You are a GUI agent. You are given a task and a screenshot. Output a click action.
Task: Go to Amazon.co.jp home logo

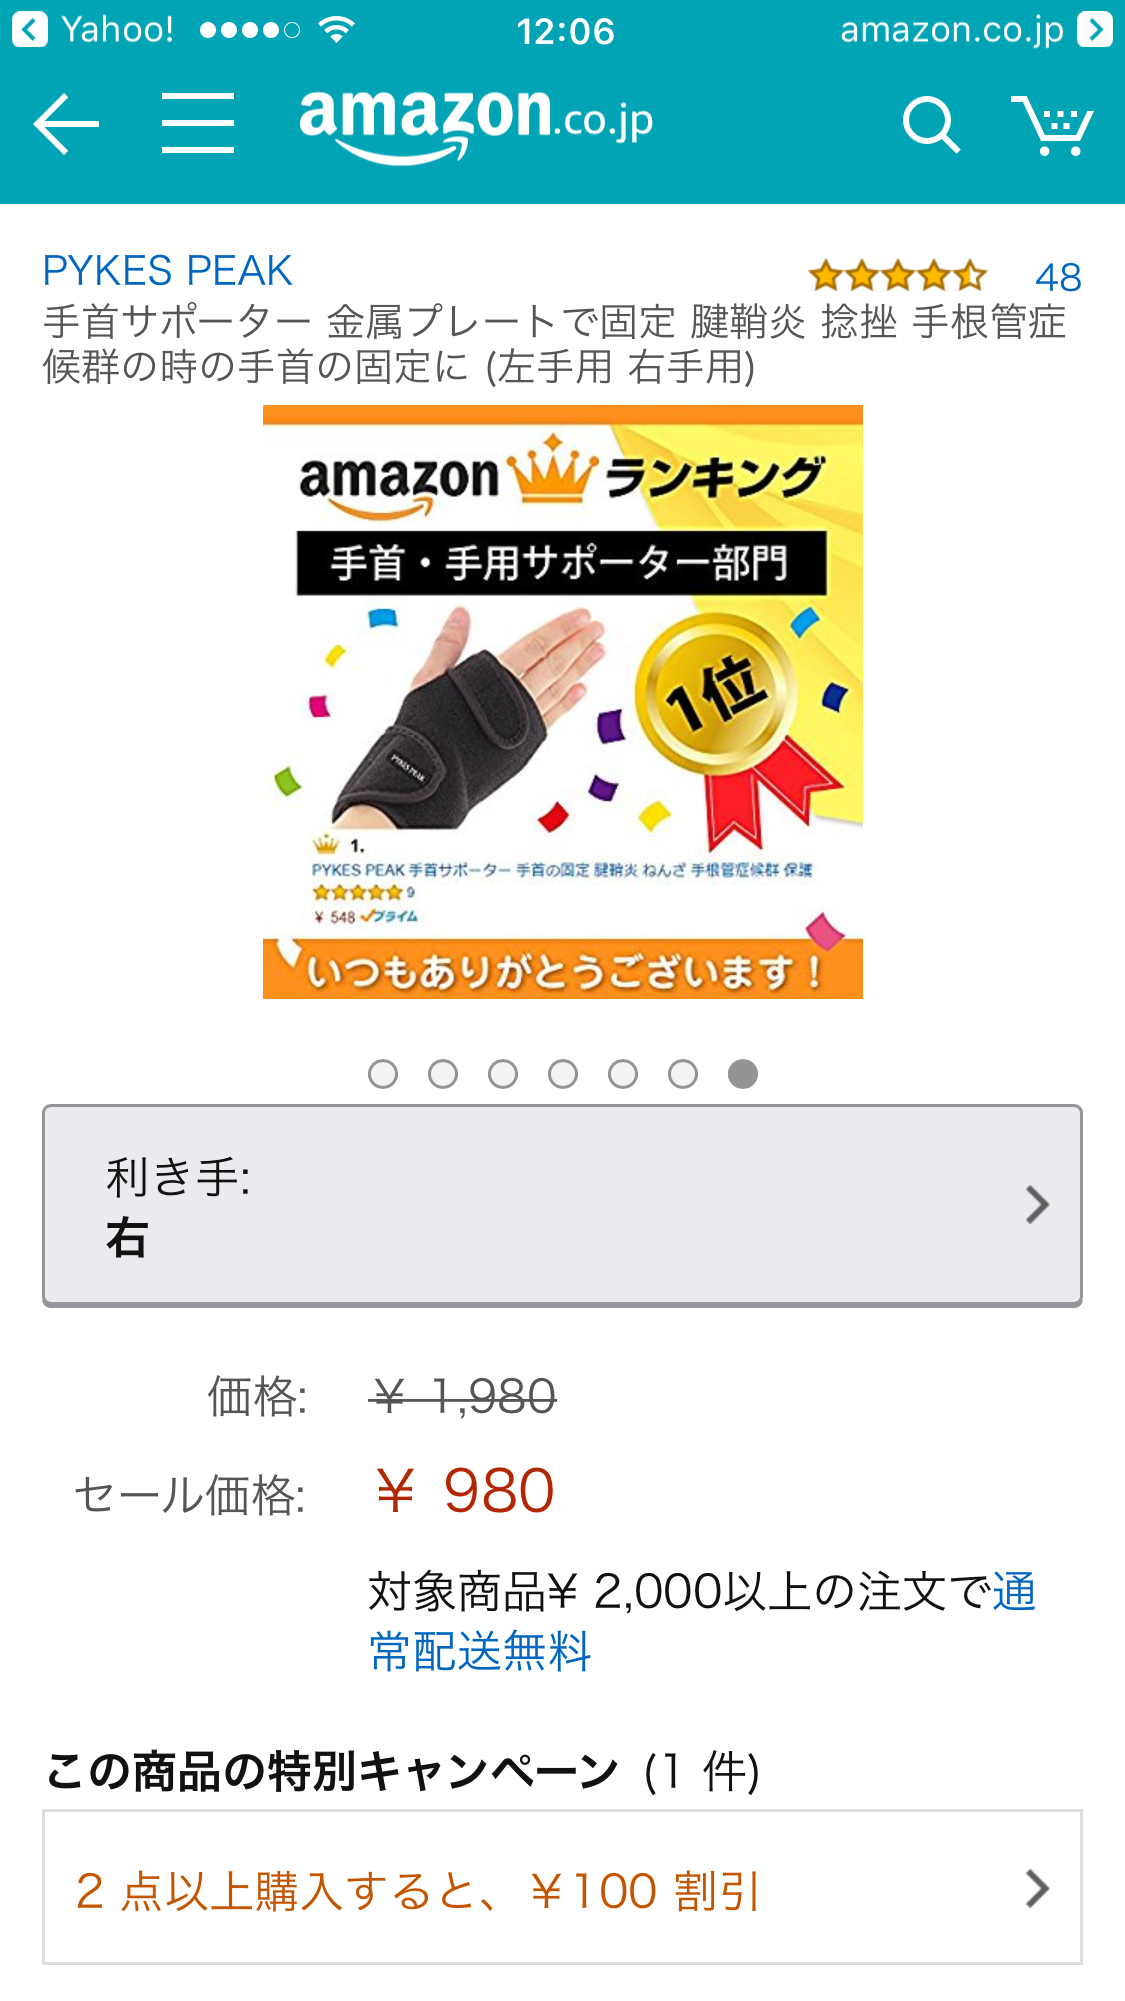point(476,123)
